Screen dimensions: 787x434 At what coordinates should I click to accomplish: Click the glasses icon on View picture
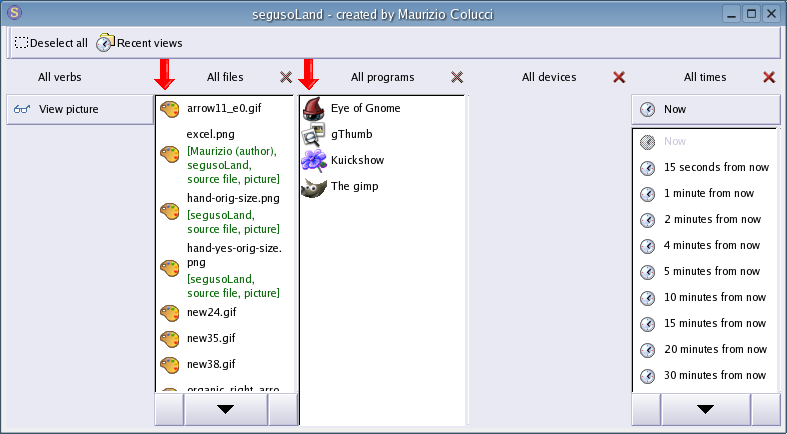22,110
